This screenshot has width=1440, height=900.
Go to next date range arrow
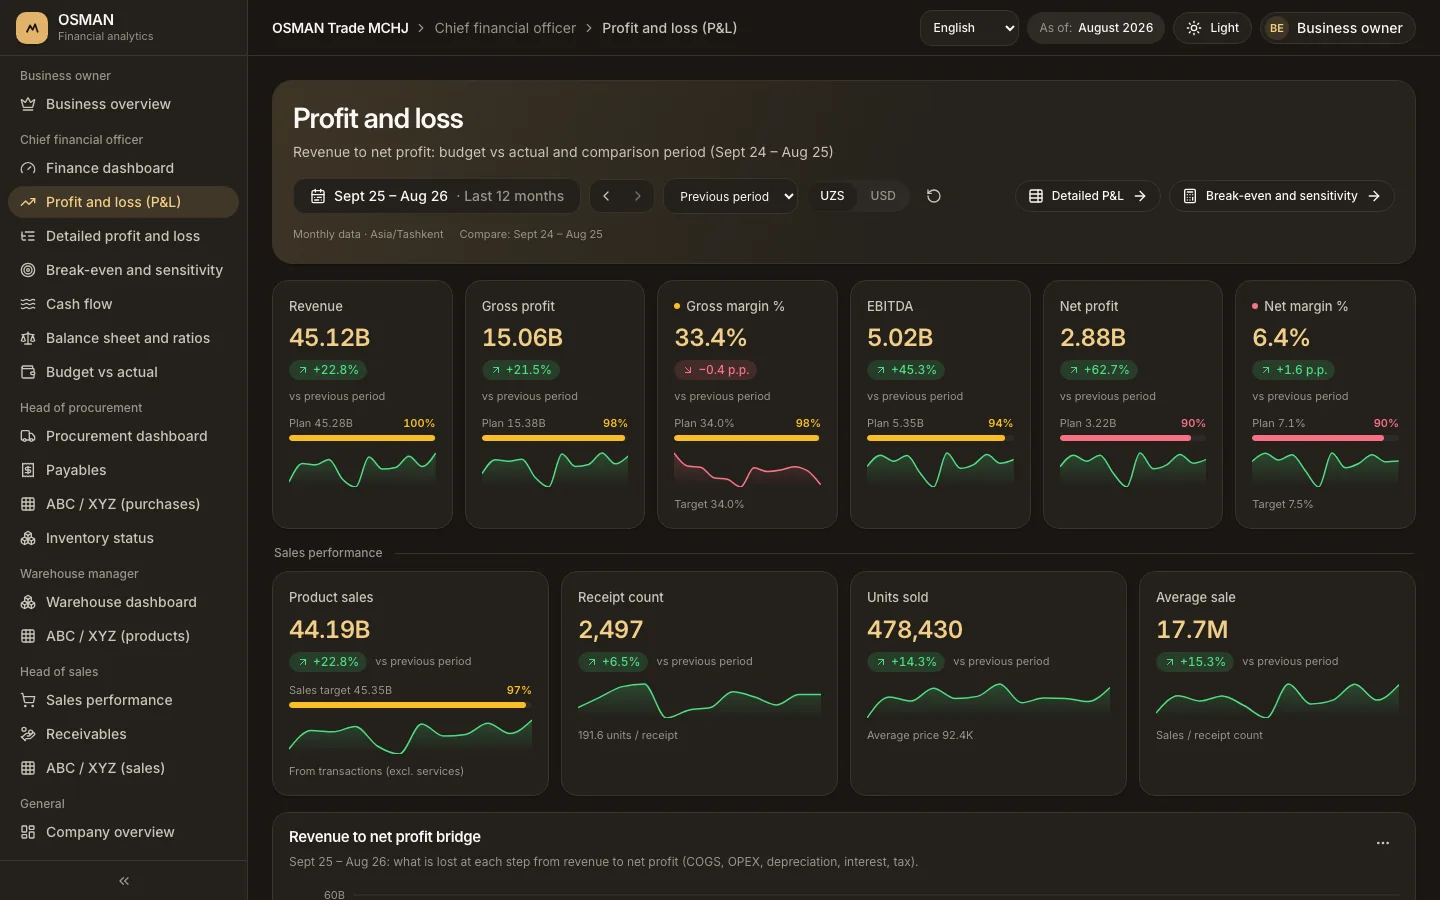pyautogui.click(x=638, y=196)
